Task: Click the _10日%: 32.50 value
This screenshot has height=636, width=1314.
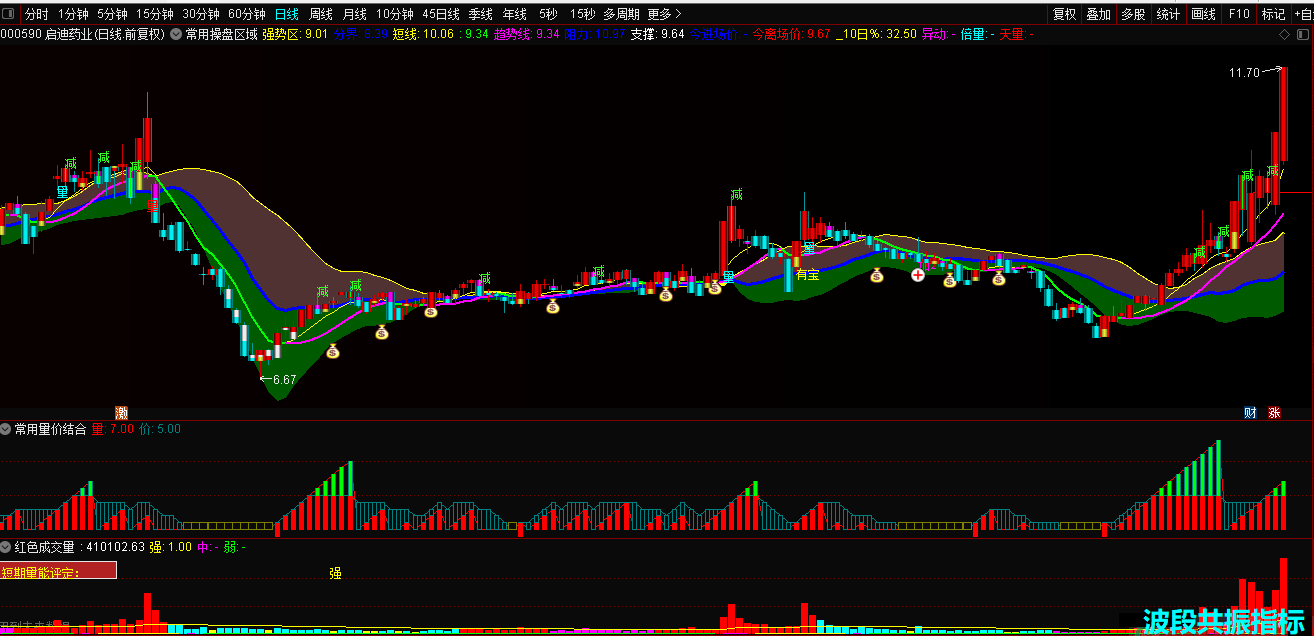Action: click(x=876, y=34)
